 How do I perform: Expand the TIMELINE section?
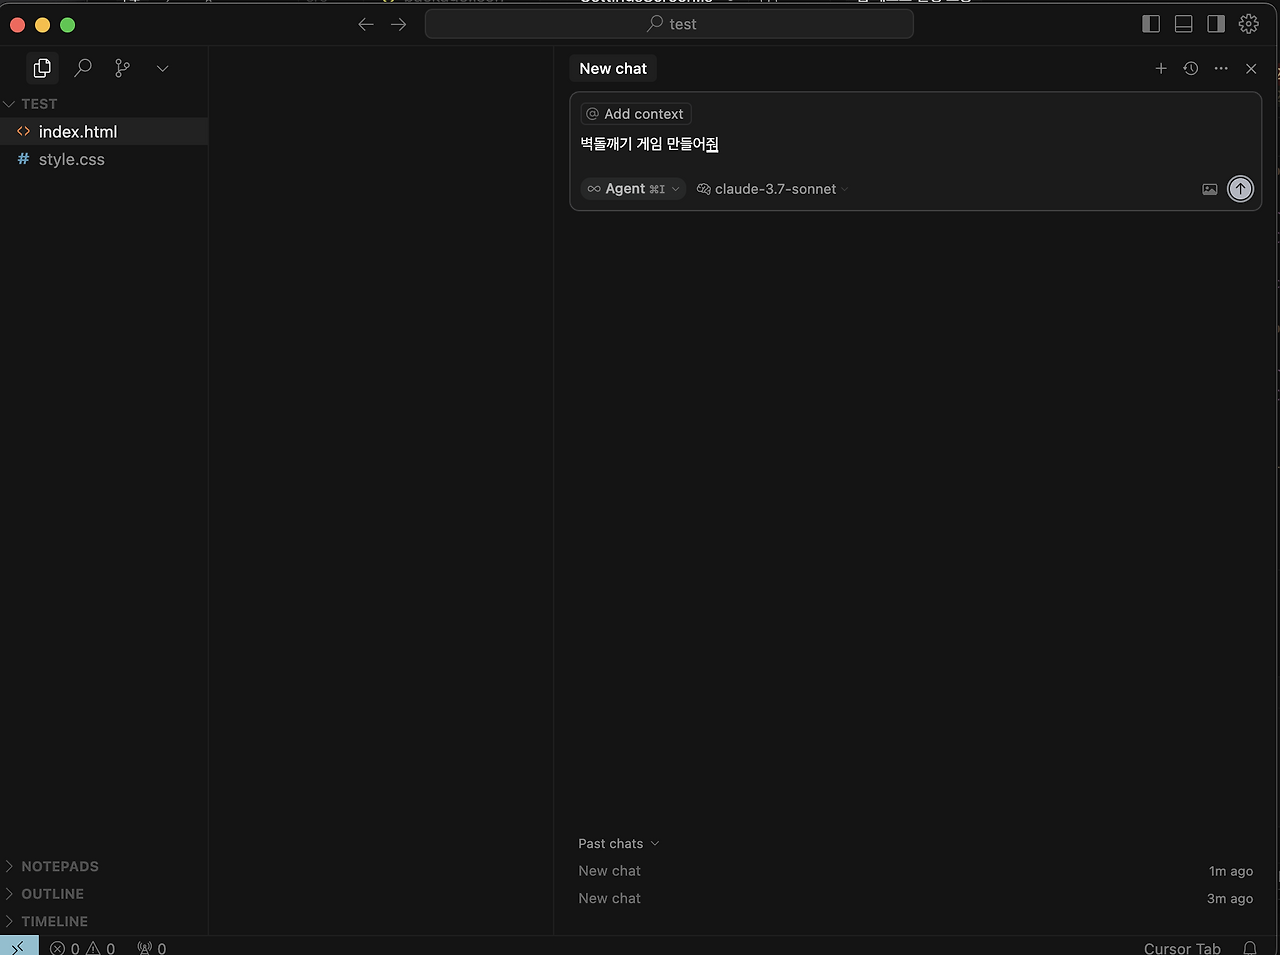104,921
